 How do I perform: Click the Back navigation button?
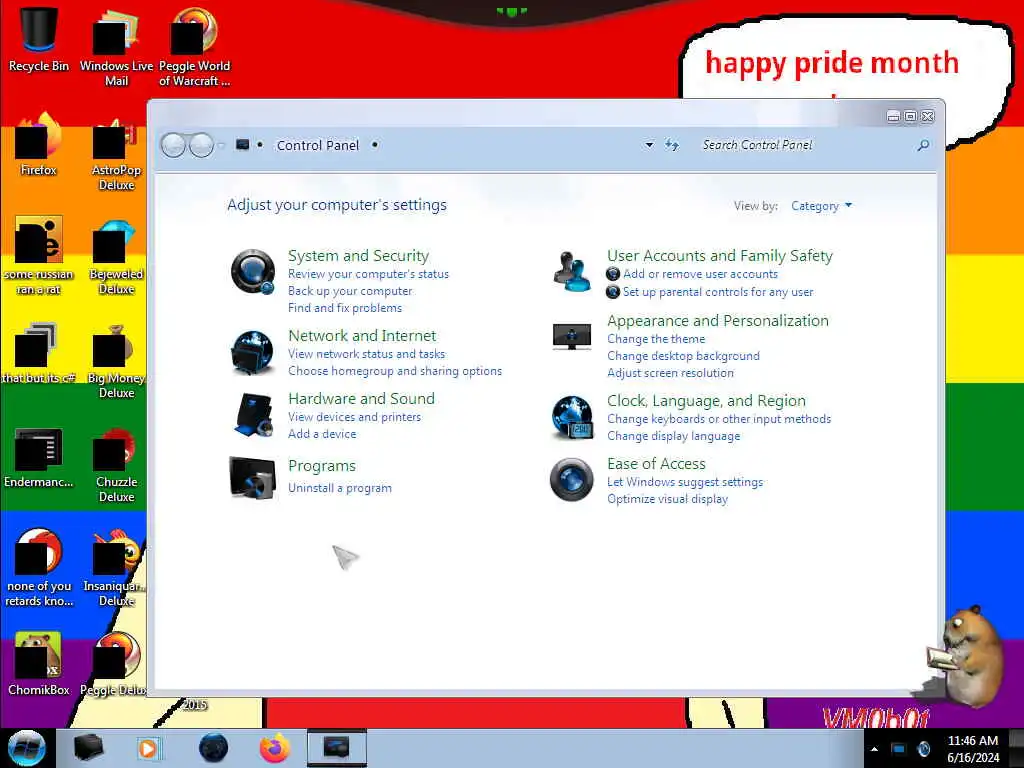tap(173, 145)
